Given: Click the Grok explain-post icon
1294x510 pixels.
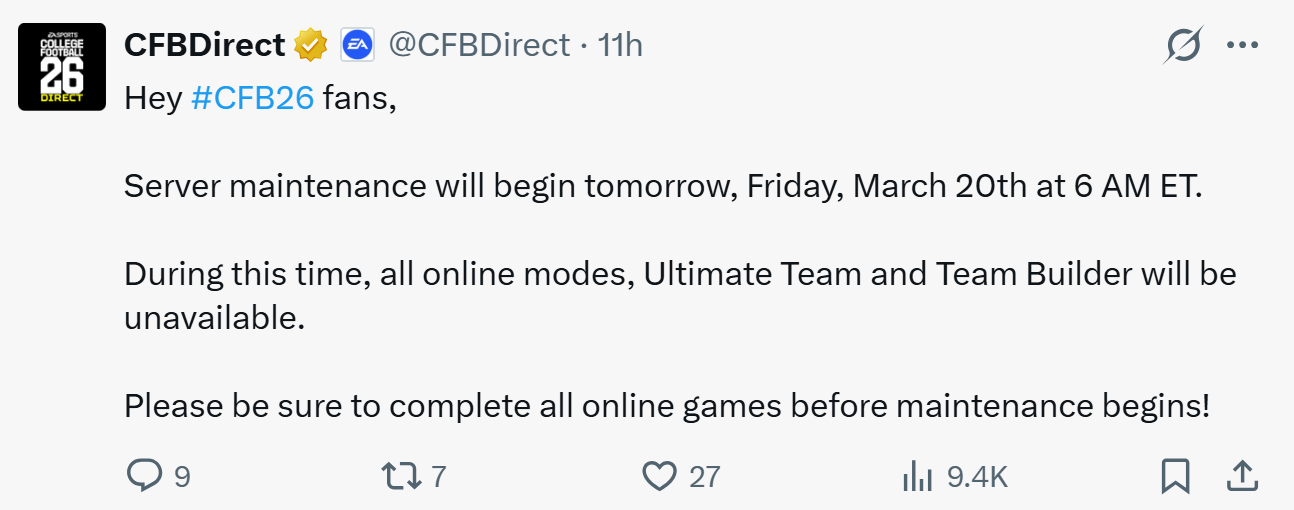Looking at the screenshot, I should 1183,45.
